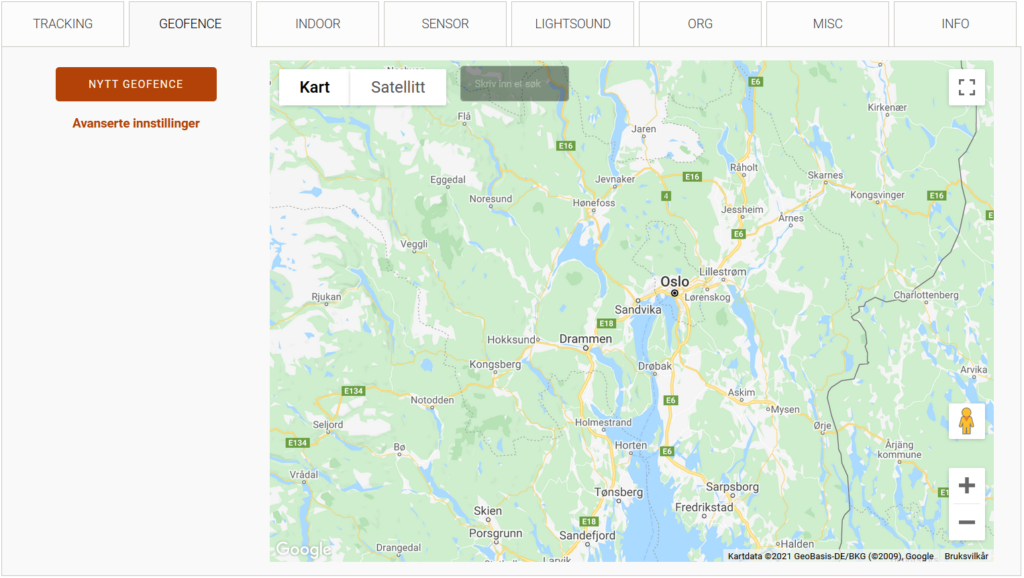
Task: Click the Råholt label on map
Action: [744, 167]
